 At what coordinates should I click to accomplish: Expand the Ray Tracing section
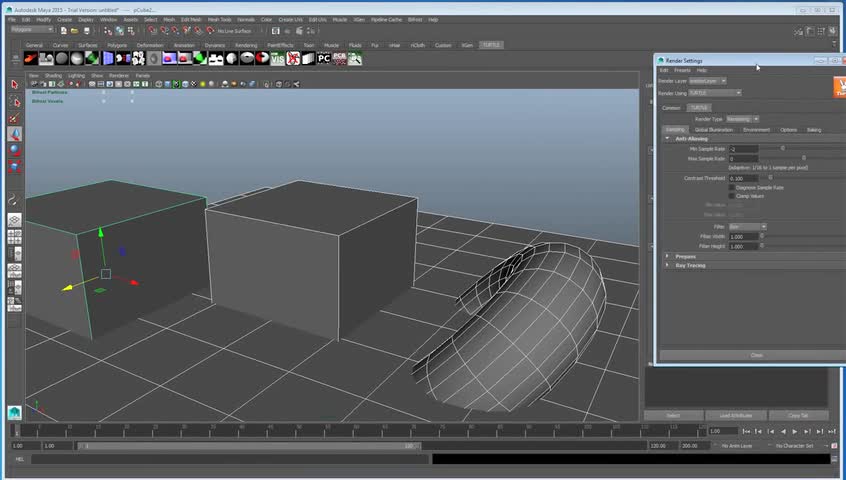pos(667,265)
